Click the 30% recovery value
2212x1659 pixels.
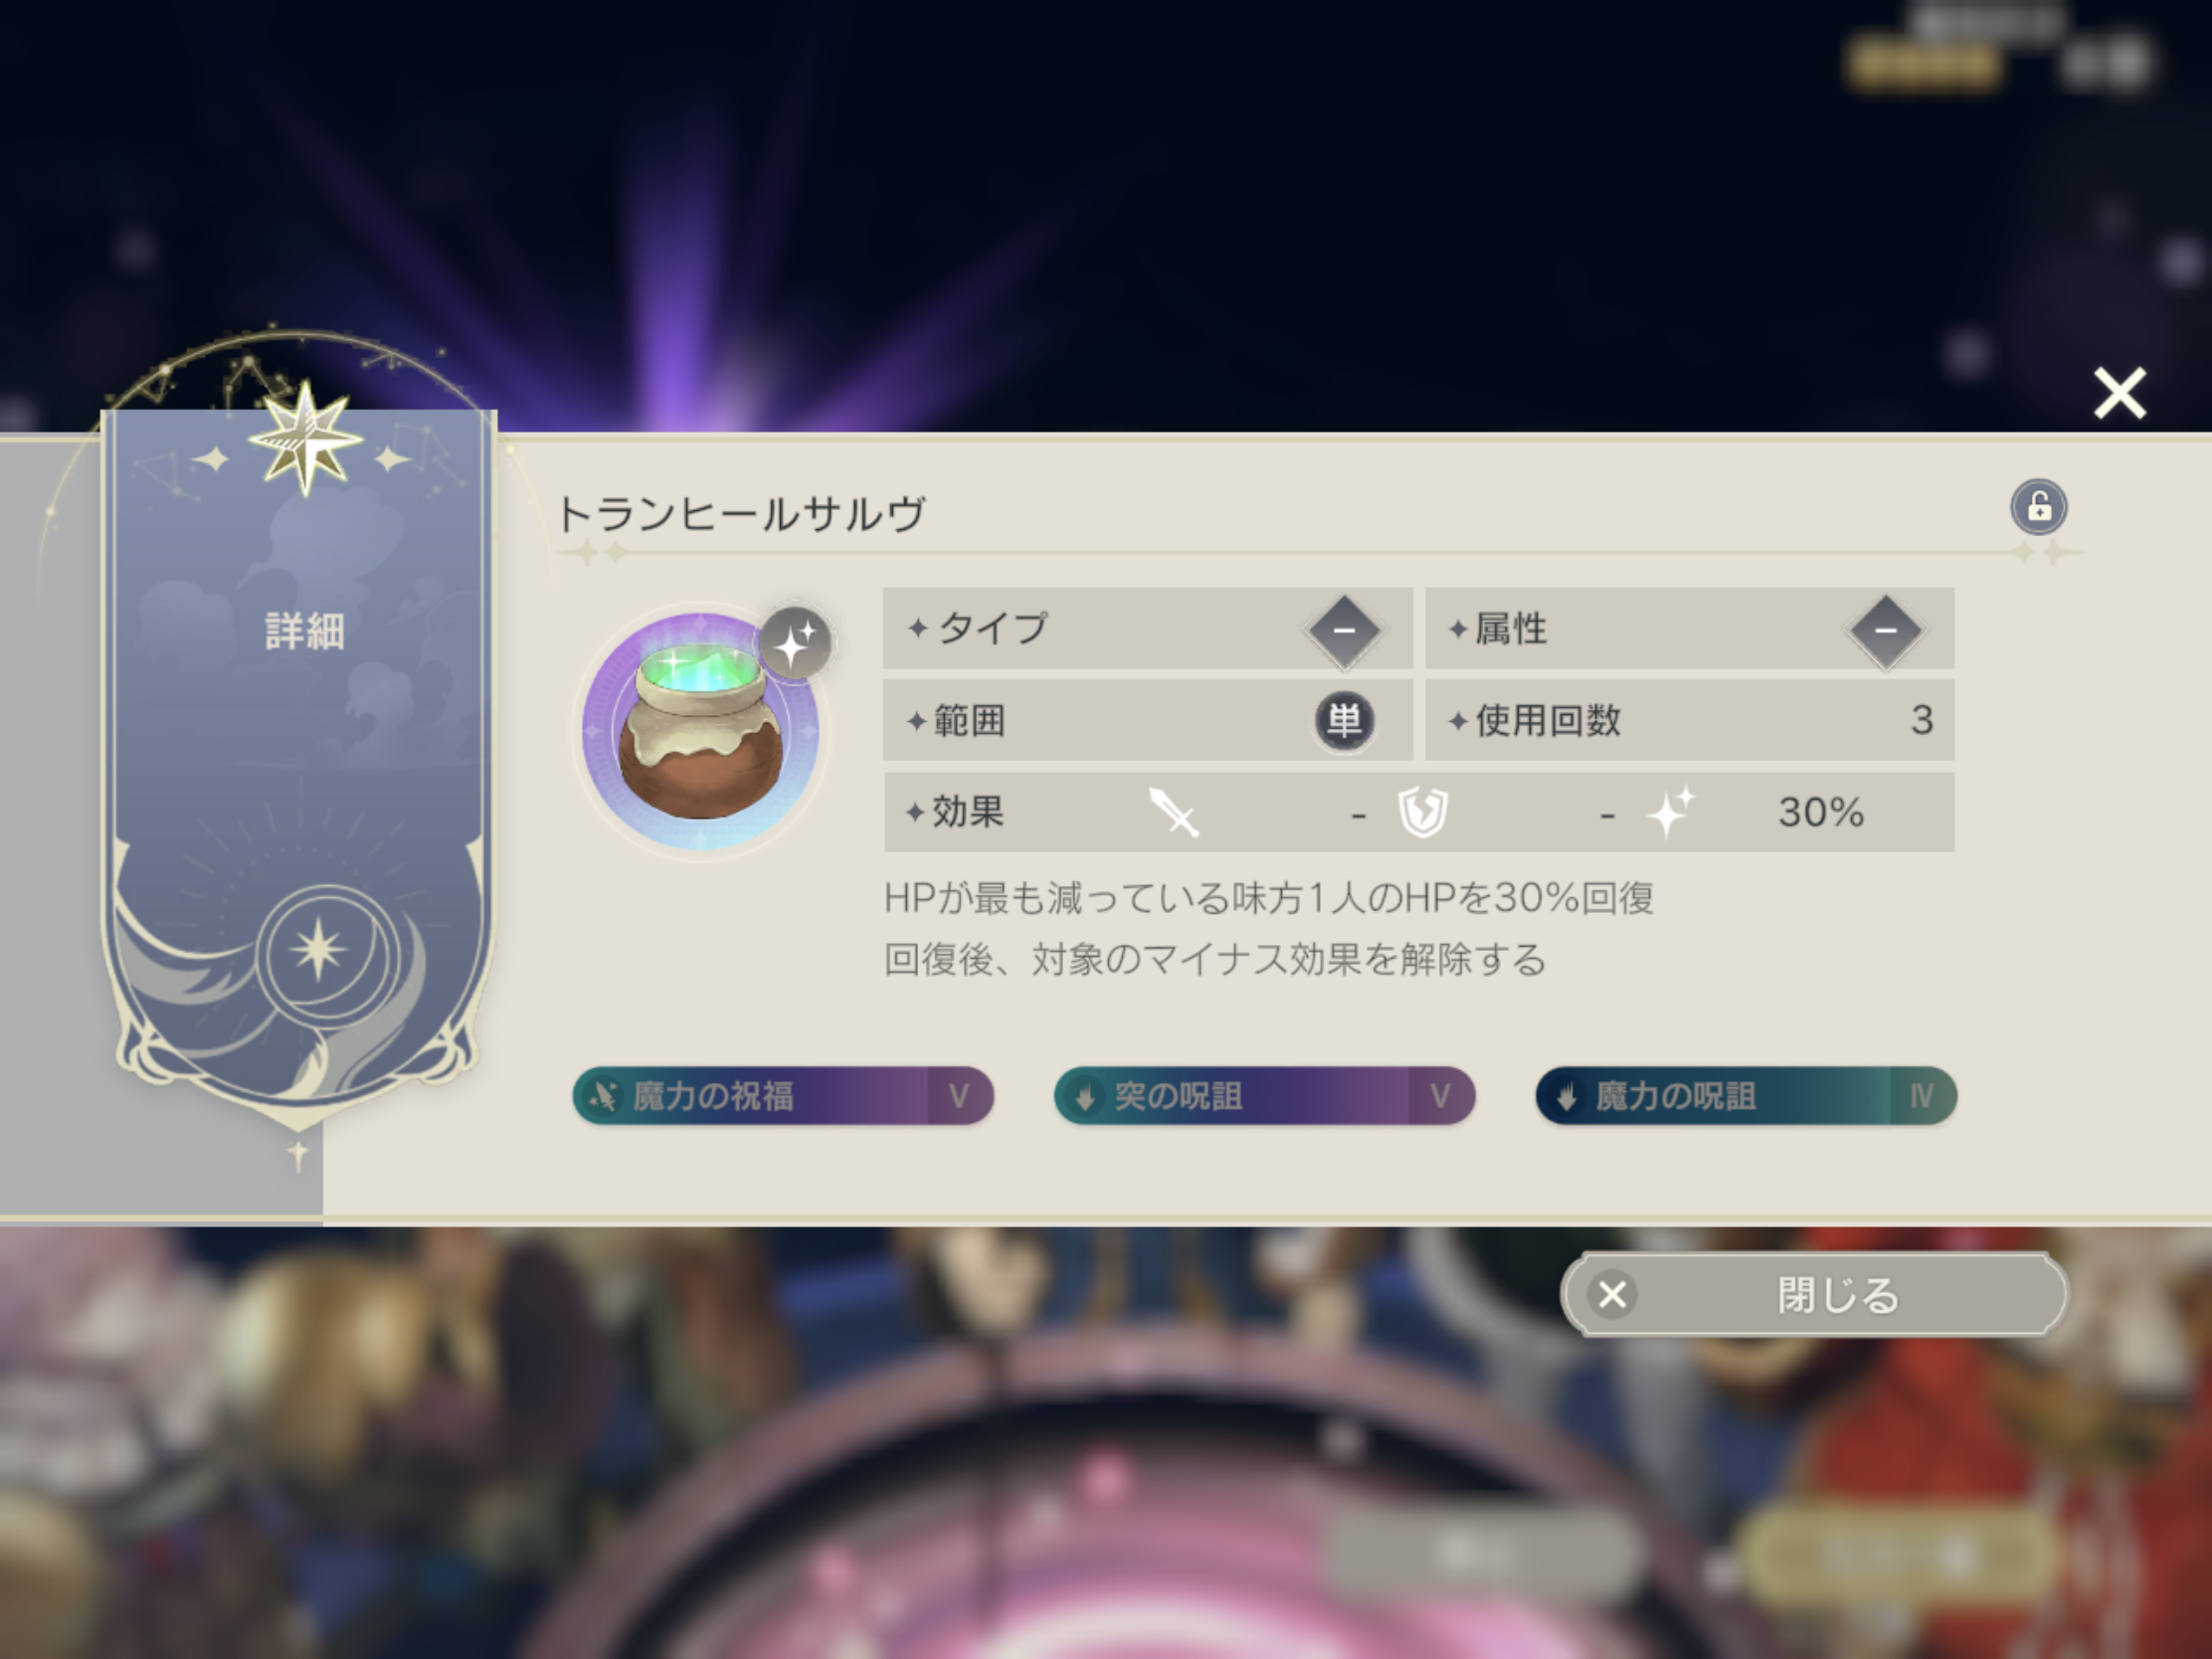(1821, 812)
